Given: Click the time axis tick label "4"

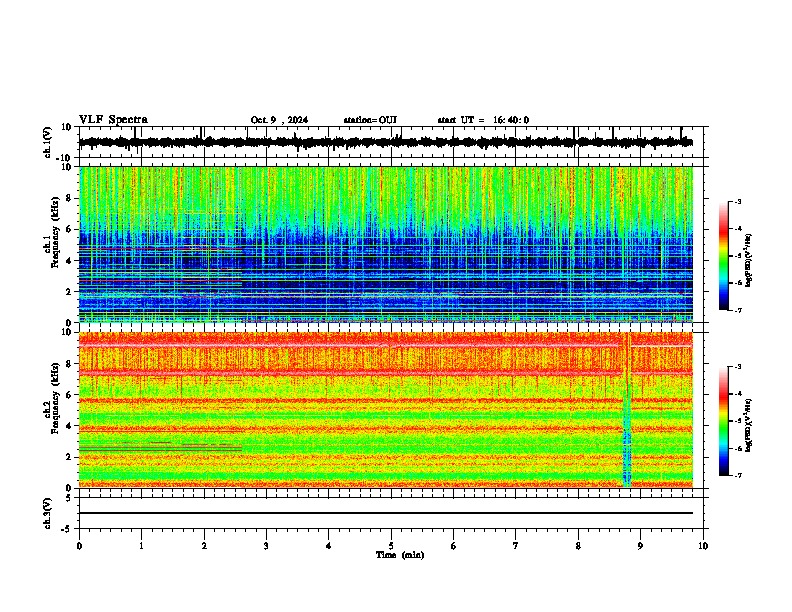Looking at the screenshot, I should (x=329, y=546).
